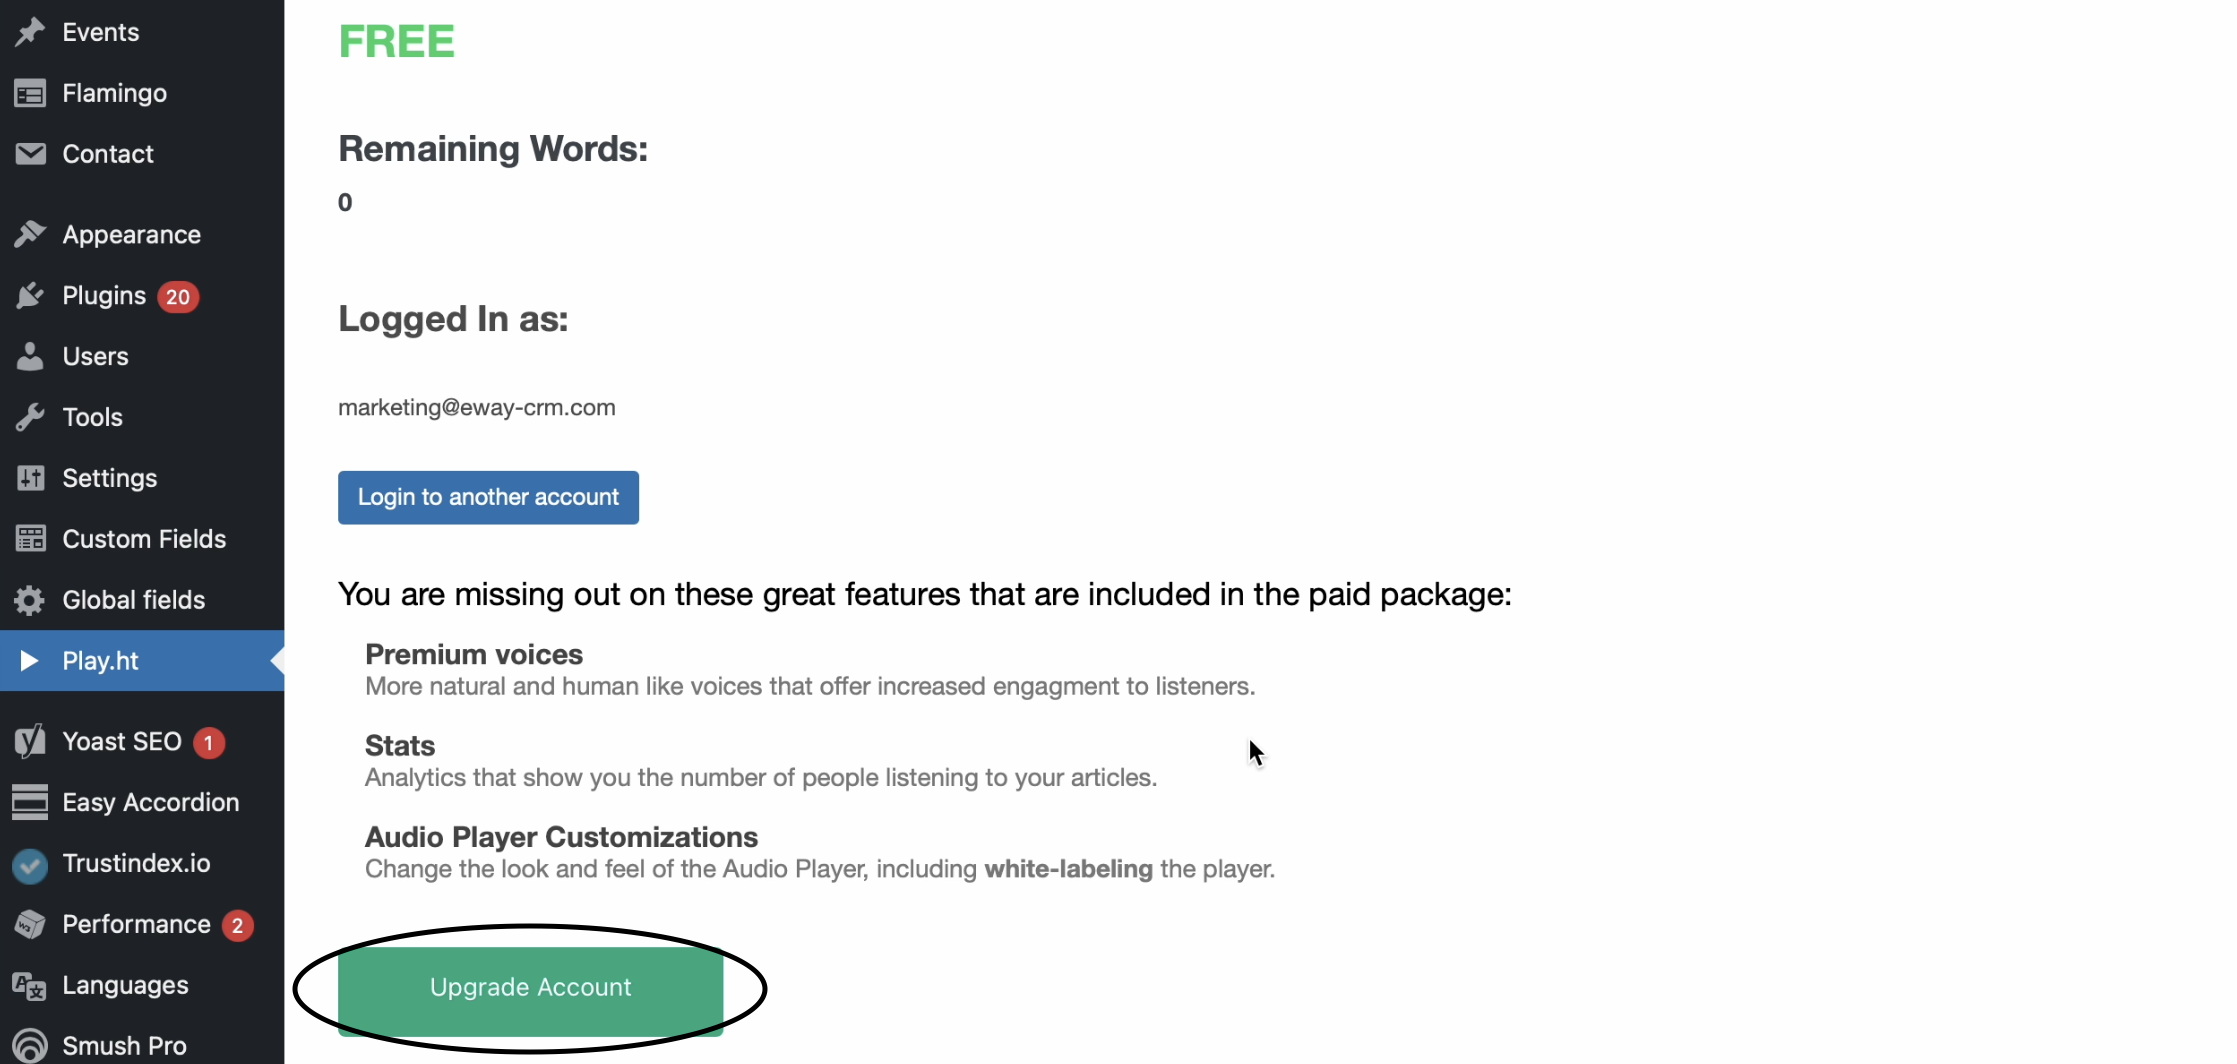
Task: Click the Smush Pro icon
Action: click(30, 1046)
